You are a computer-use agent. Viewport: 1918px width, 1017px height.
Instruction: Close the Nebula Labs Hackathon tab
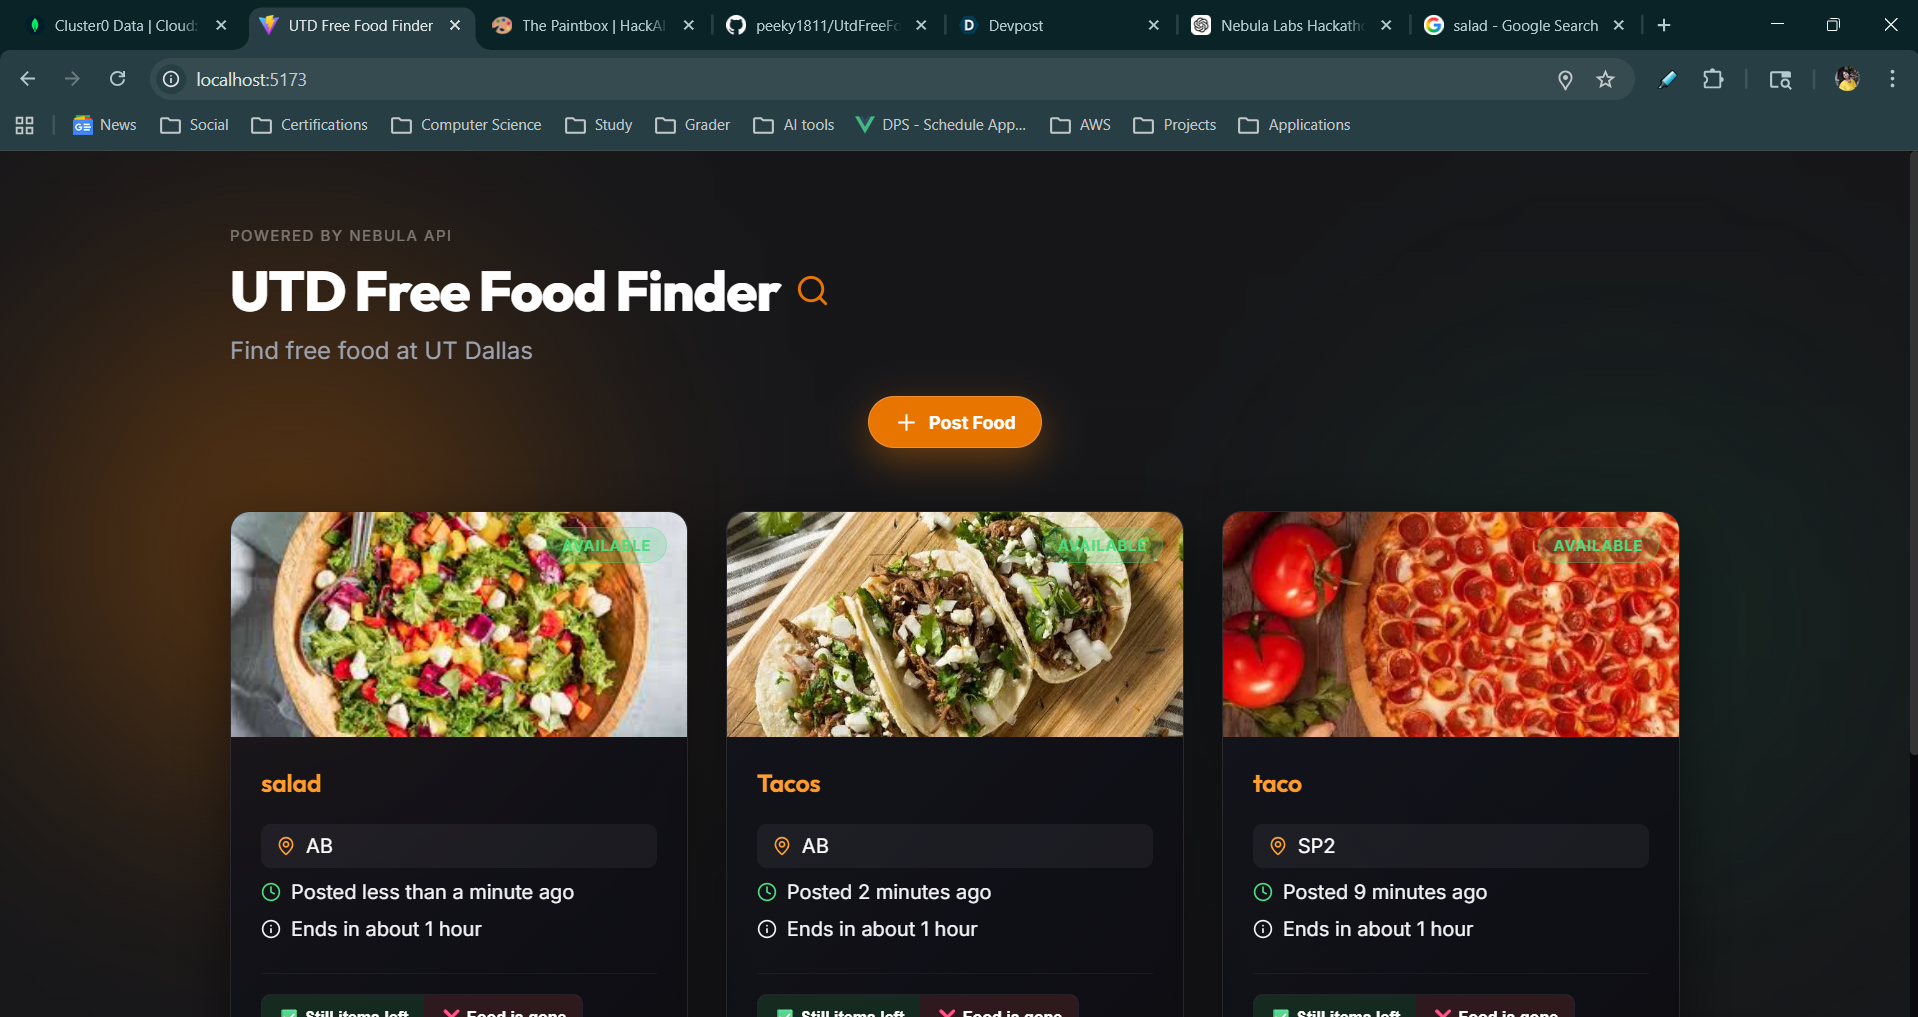point(1386,25)
